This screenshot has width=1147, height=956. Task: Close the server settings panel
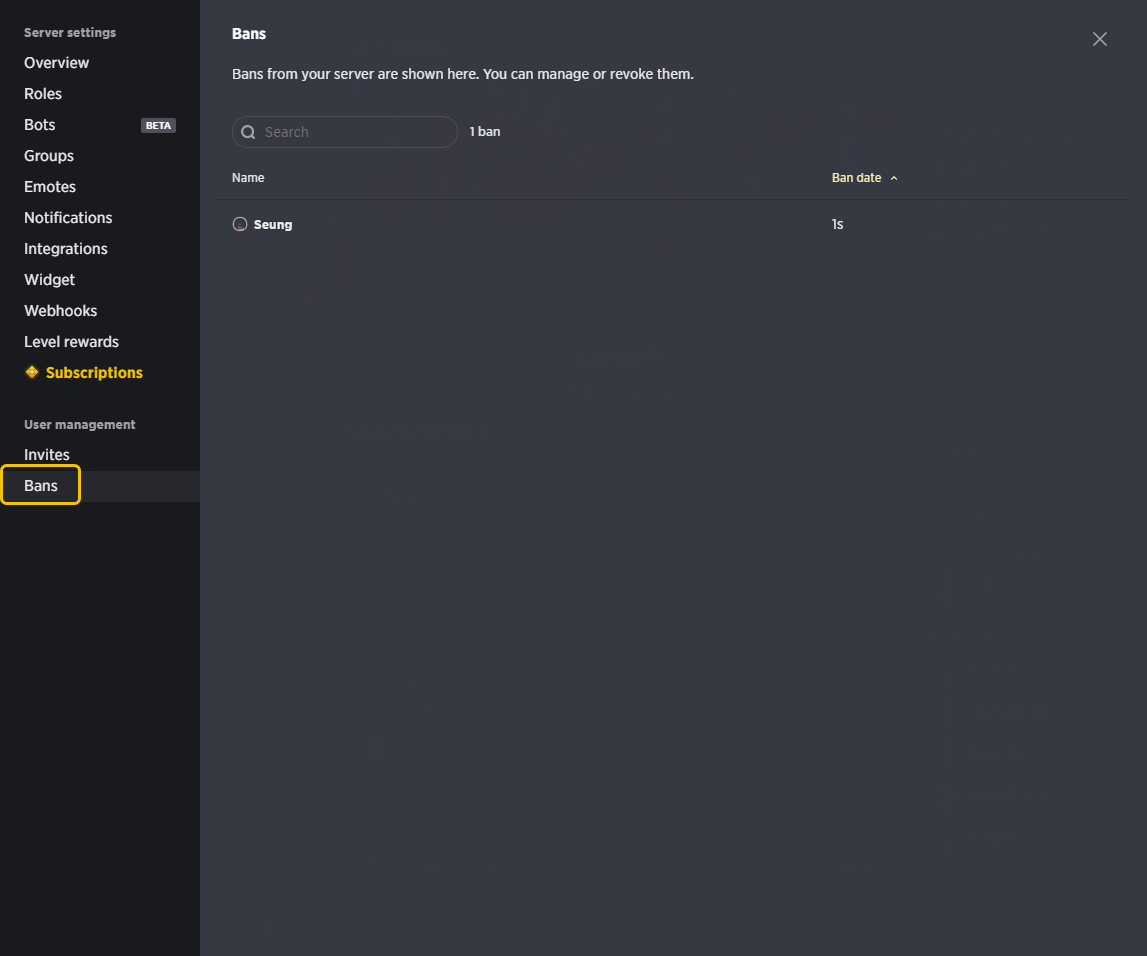[x=1099, y=39]
